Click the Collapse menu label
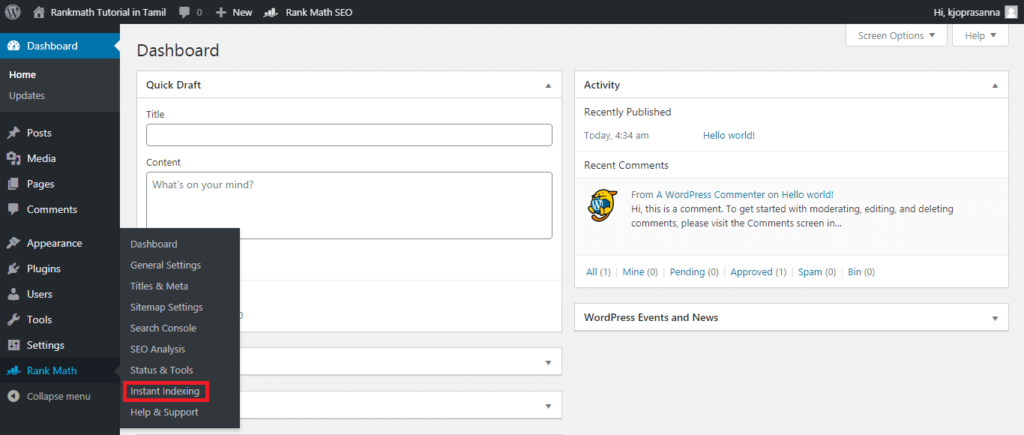The width and height of the screenshot is (1024, 435). click(59, 396)
